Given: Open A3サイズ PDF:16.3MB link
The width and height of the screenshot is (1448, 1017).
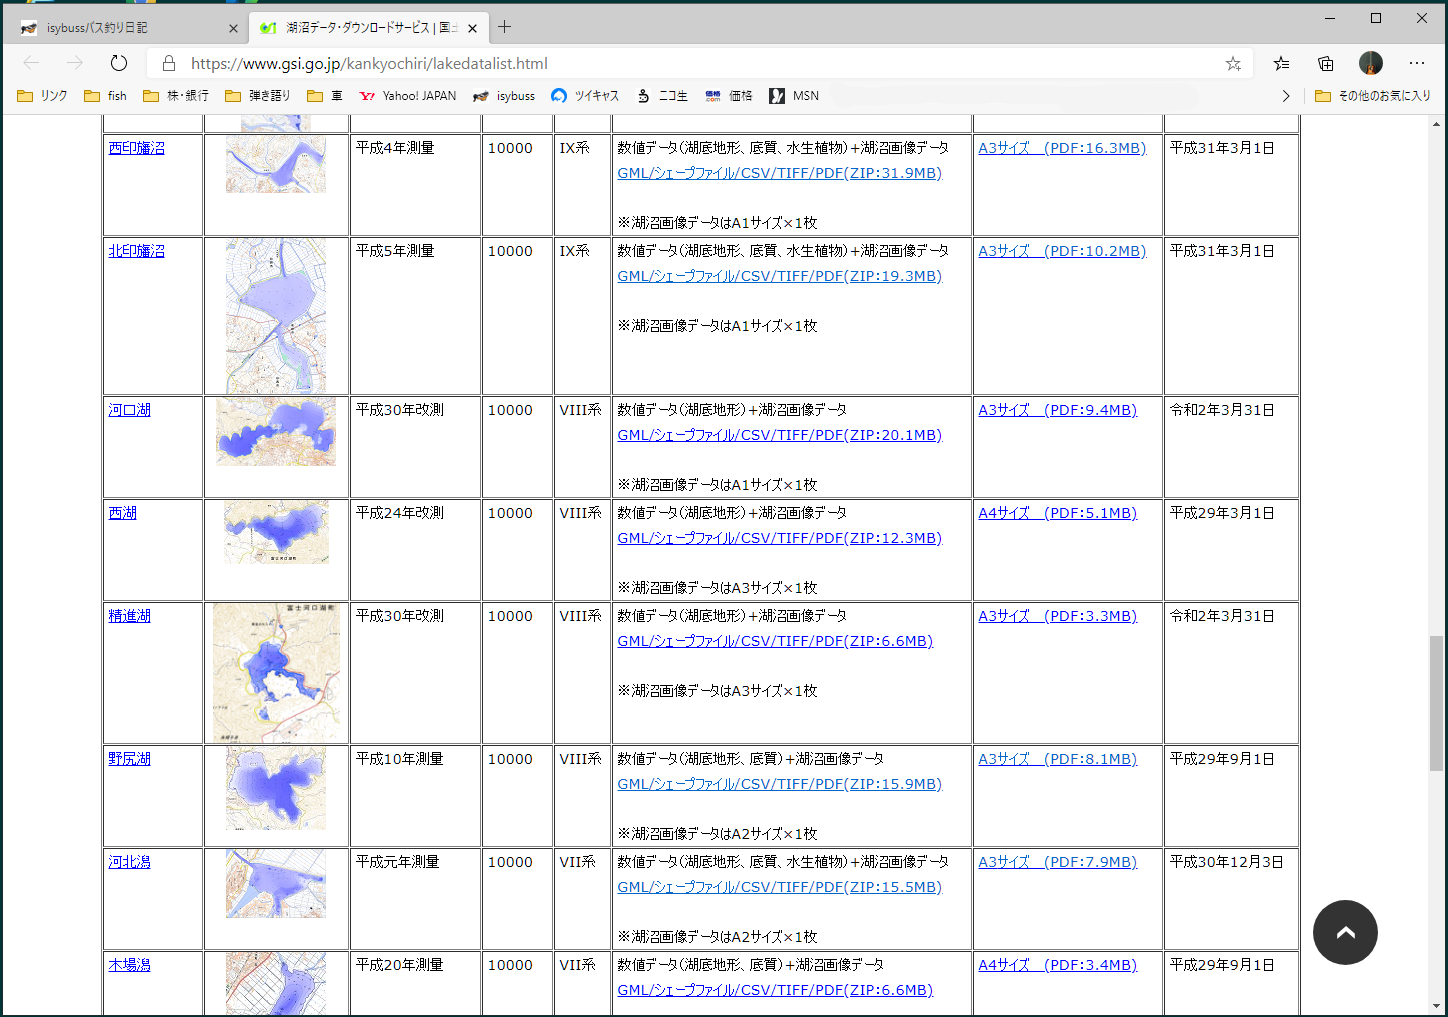Looking at the screenshot, I should [1062, 148].
